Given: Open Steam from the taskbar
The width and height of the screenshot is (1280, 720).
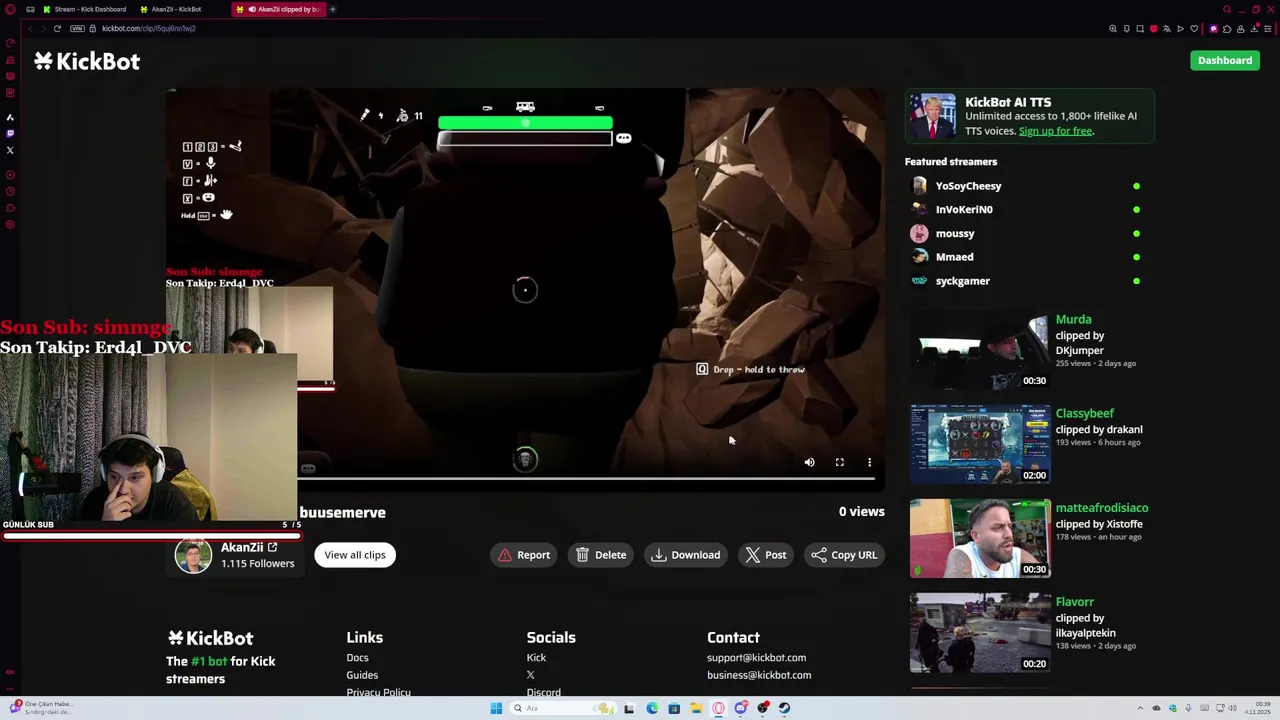Looking at the screenshot, I should point(784,708).
